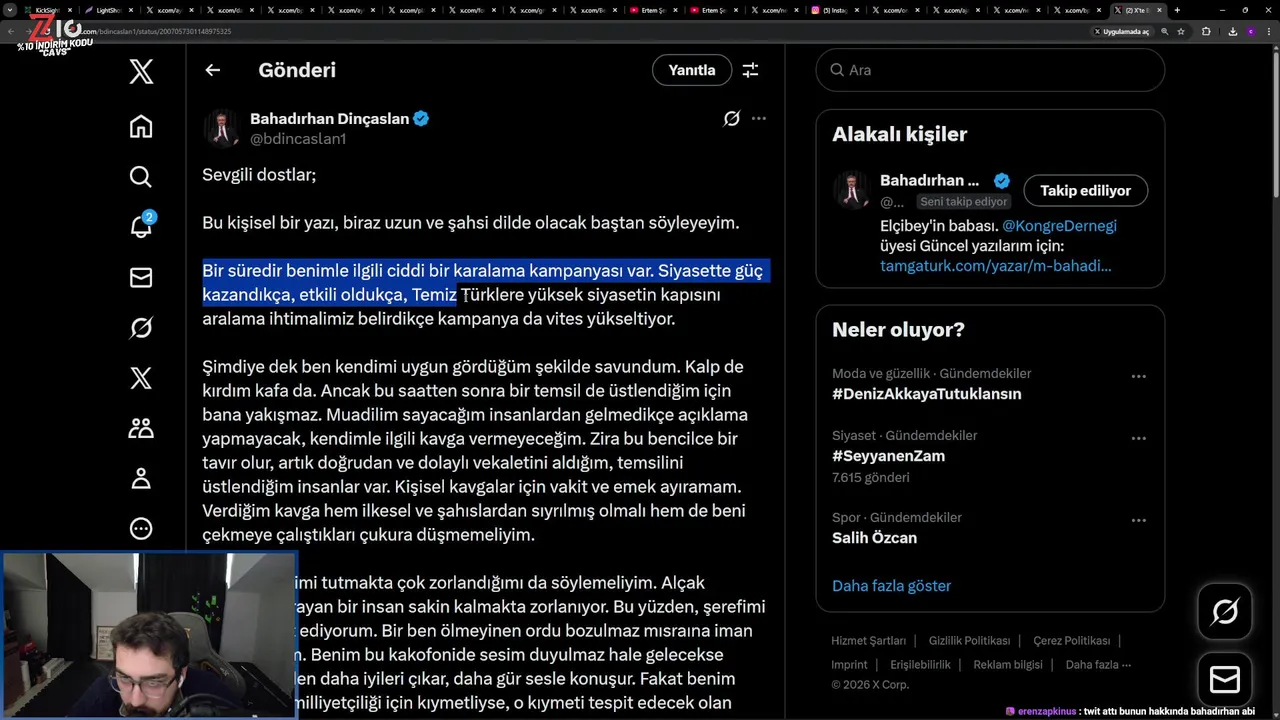Open Profile person icon in sidebar

141,478
